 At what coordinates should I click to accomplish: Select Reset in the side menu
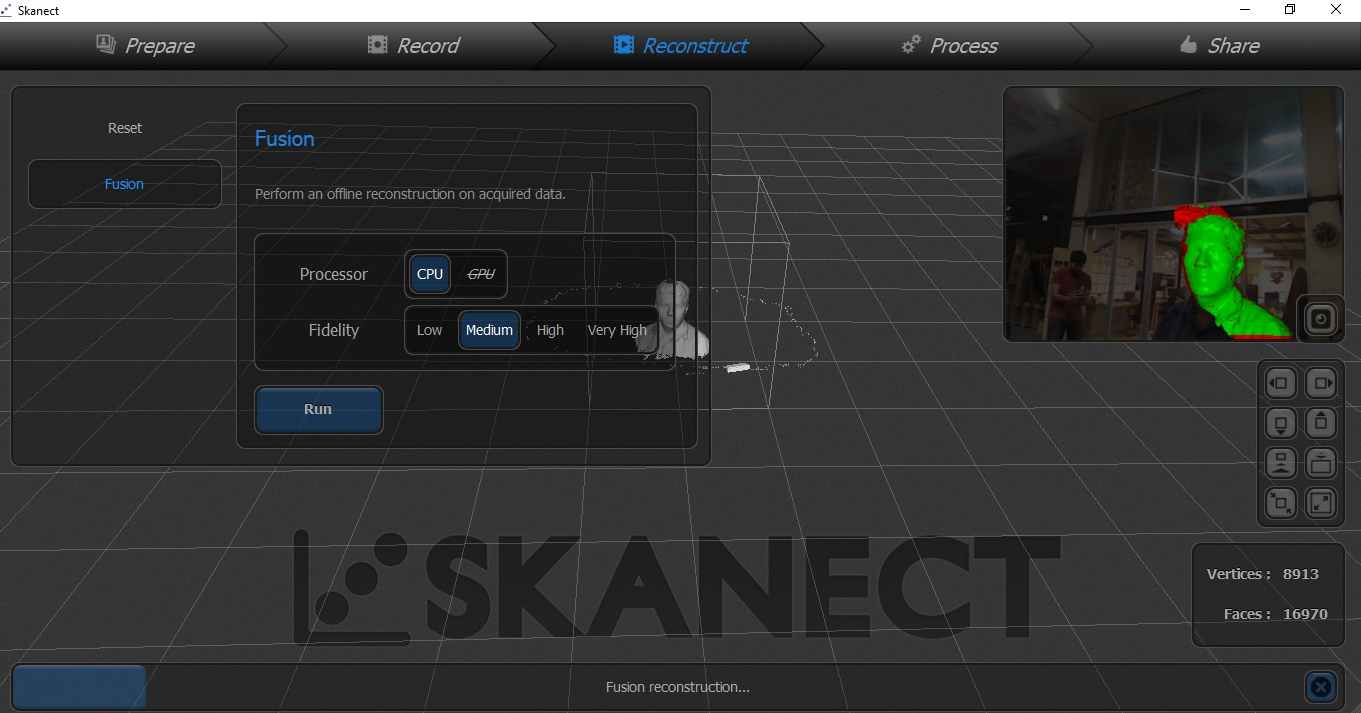(125, 128)
